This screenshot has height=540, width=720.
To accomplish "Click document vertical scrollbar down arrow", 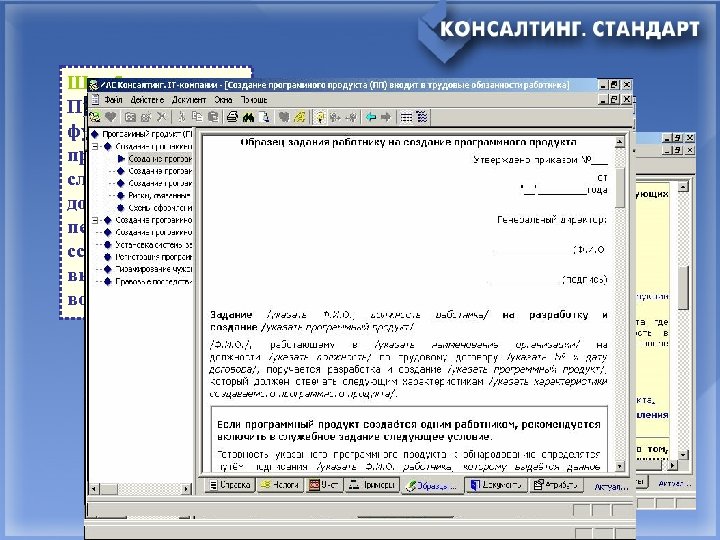I will (x=619, y=466).
